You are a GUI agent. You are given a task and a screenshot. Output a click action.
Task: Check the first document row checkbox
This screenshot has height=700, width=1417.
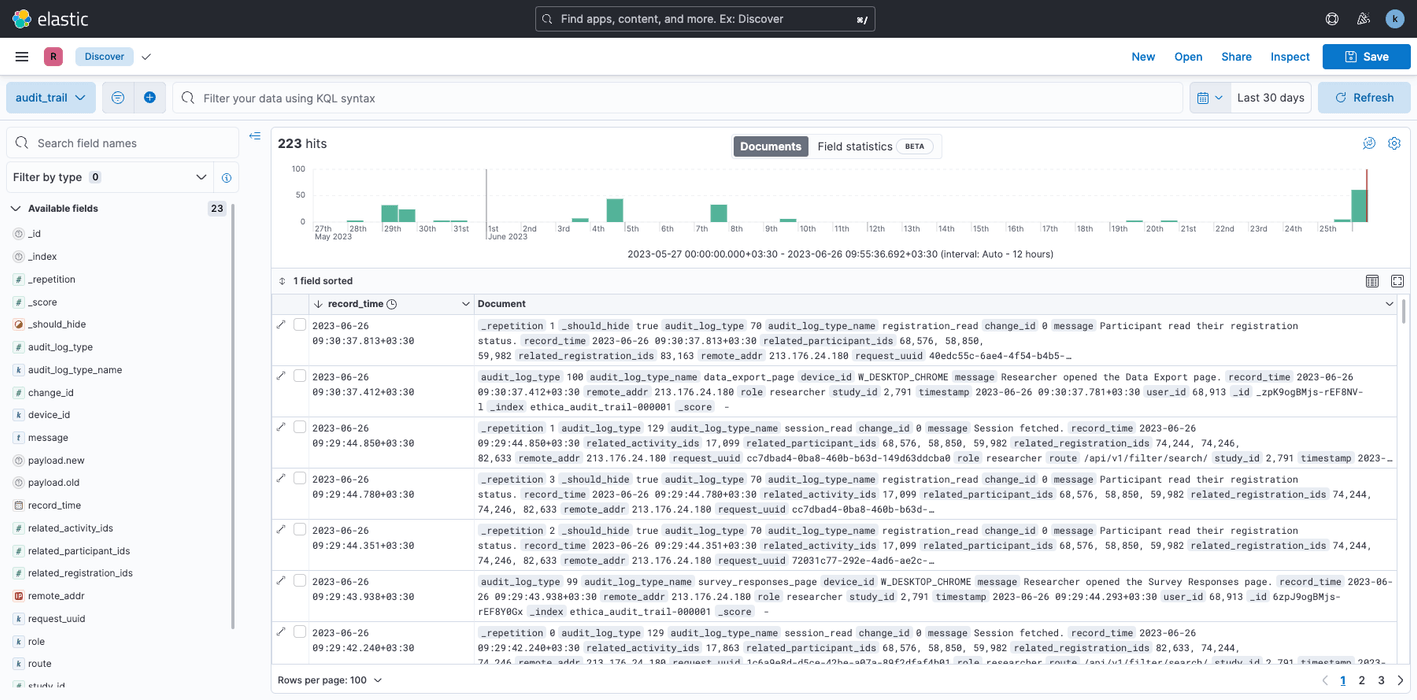[x=300, y=325]
